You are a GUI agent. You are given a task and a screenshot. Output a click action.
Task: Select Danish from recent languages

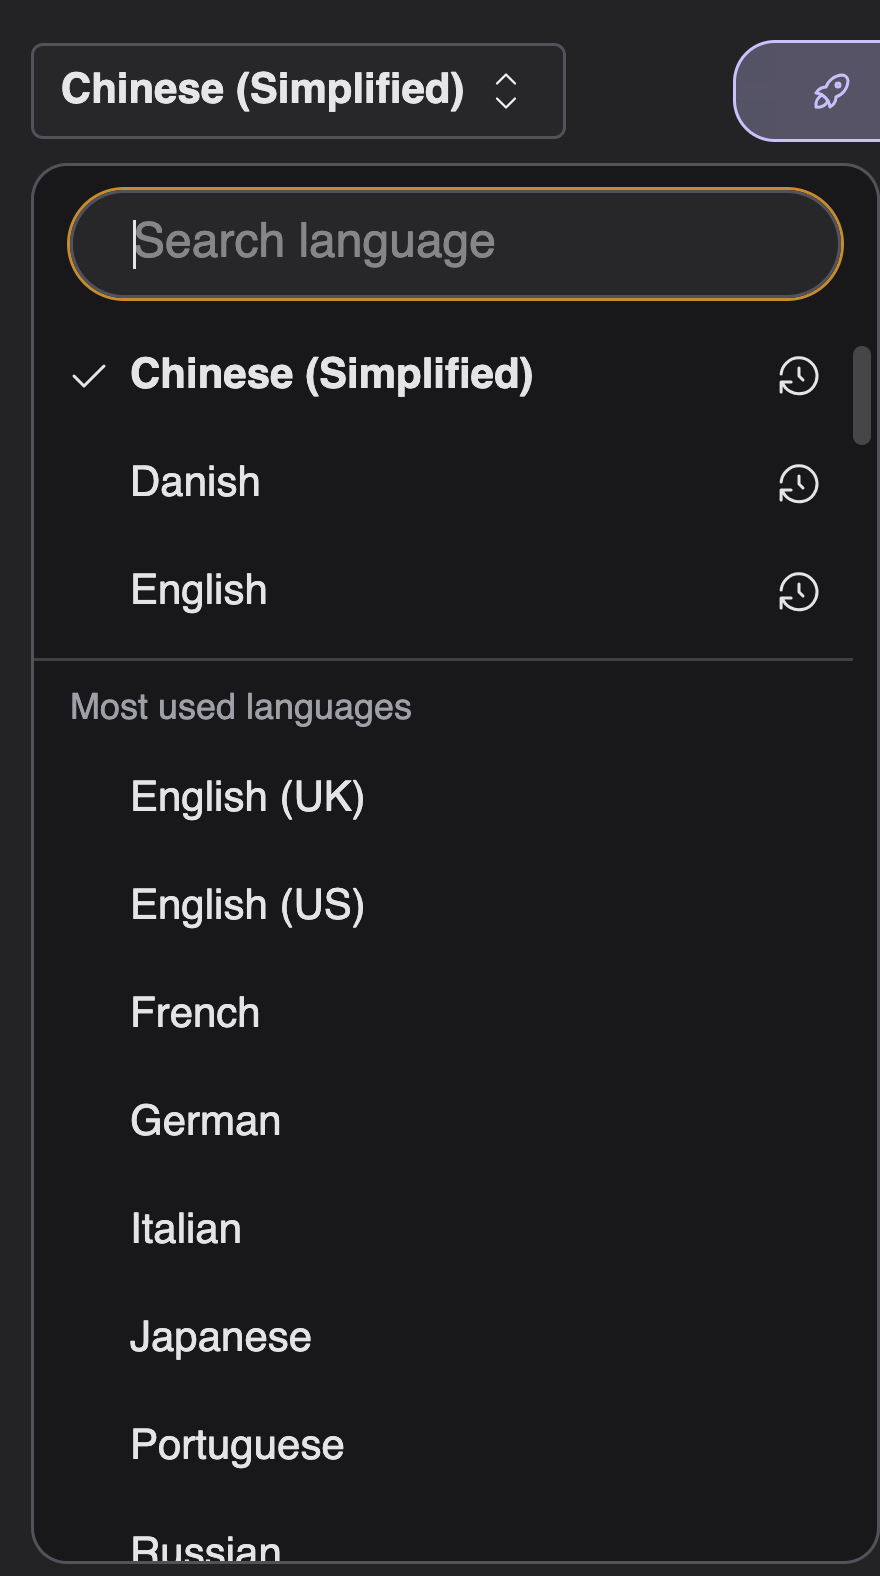pyautogui.click(x=196, y=482)
